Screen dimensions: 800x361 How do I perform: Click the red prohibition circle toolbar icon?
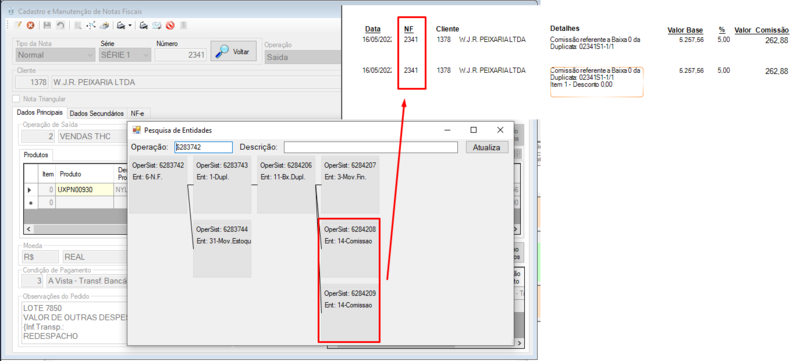[170, 25]
